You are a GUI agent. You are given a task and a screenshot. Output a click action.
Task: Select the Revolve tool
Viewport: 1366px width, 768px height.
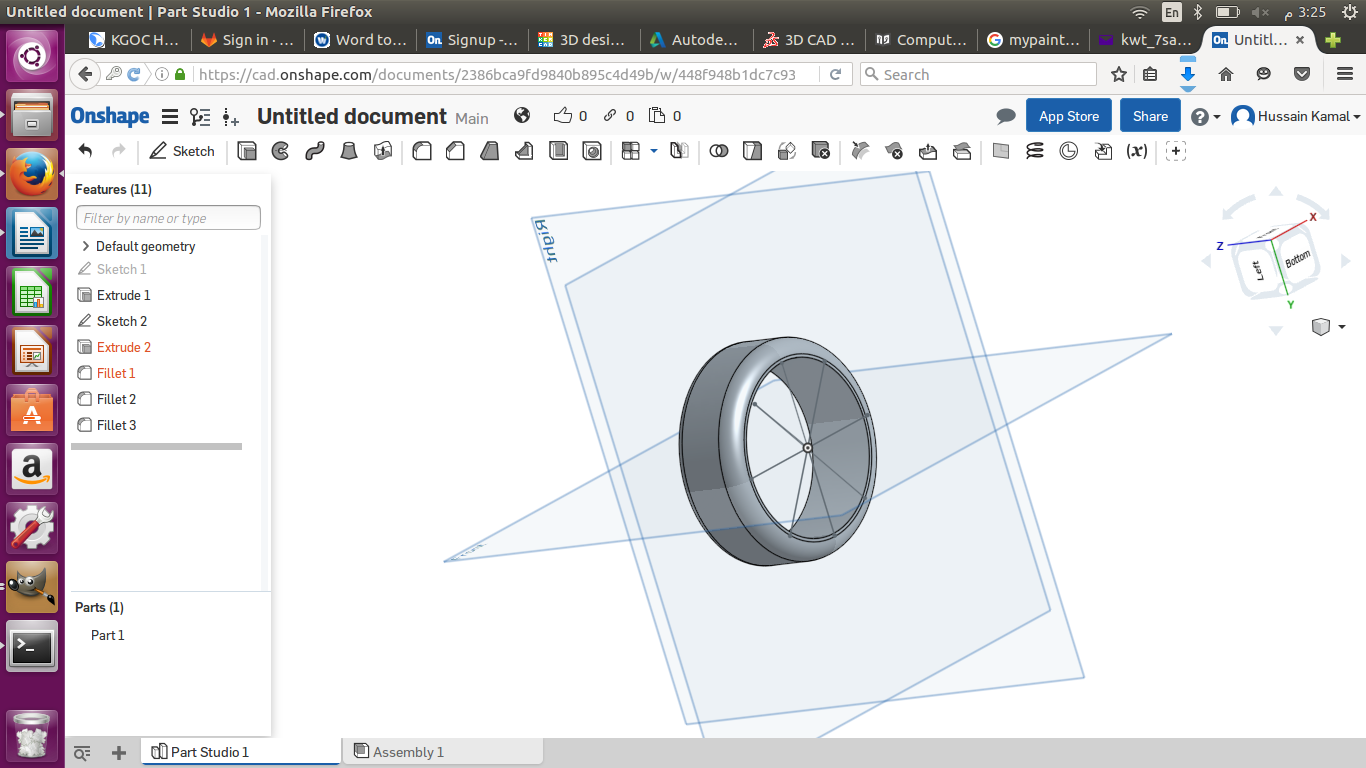(281, 151)
